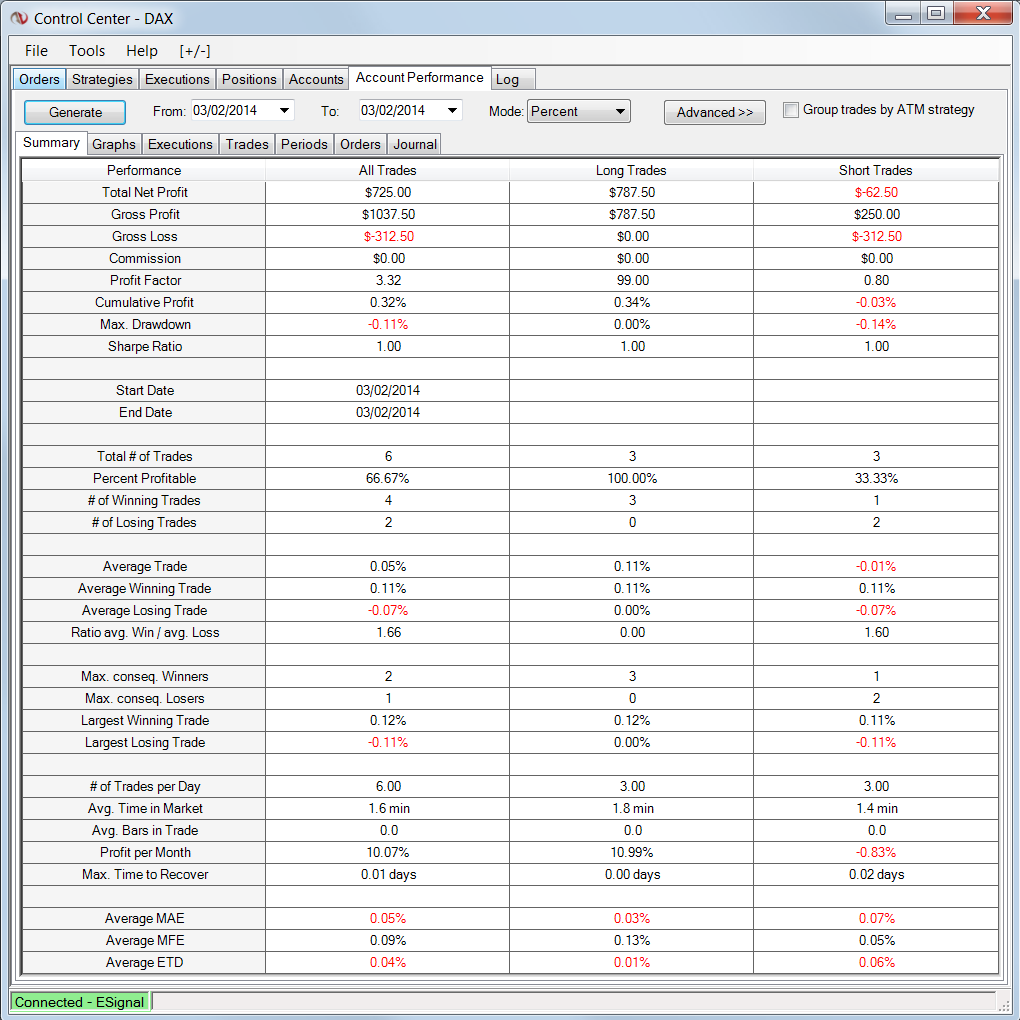Switch to the Accounts tab

pos(316,79)
